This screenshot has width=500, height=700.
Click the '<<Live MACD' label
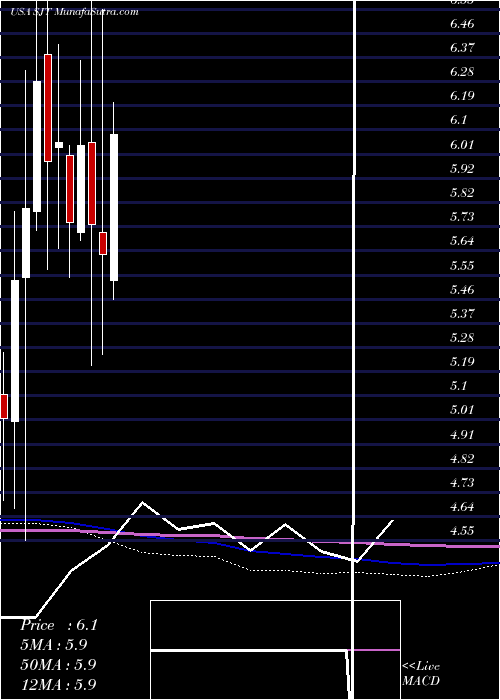point(421,674)
